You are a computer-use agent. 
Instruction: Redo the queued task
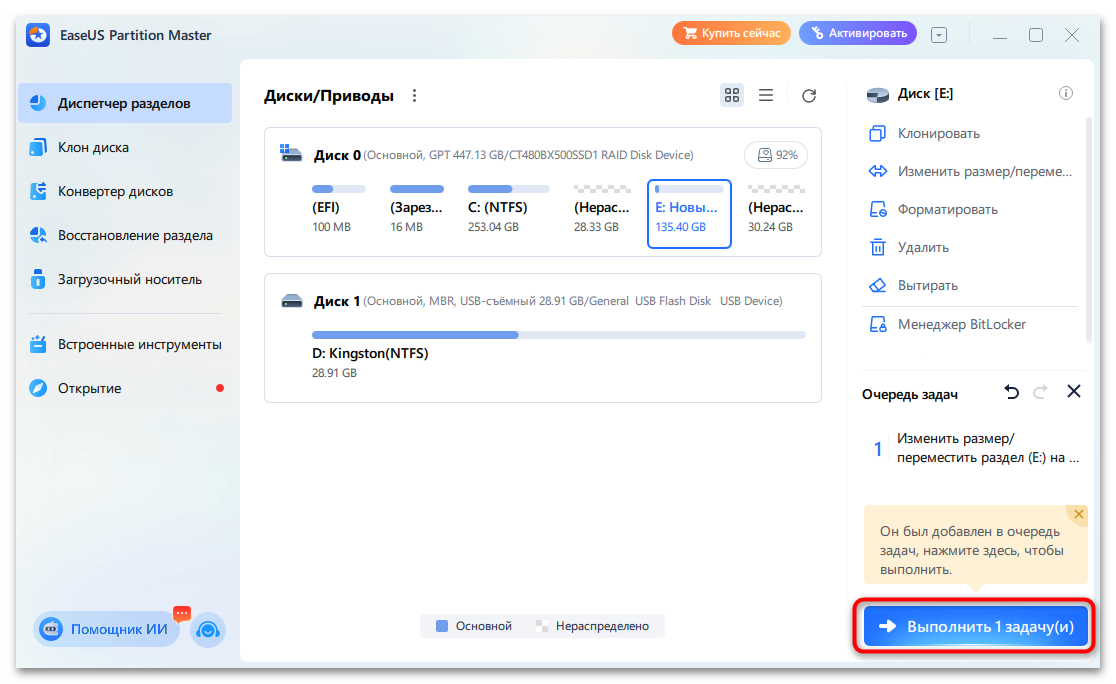1041,391
